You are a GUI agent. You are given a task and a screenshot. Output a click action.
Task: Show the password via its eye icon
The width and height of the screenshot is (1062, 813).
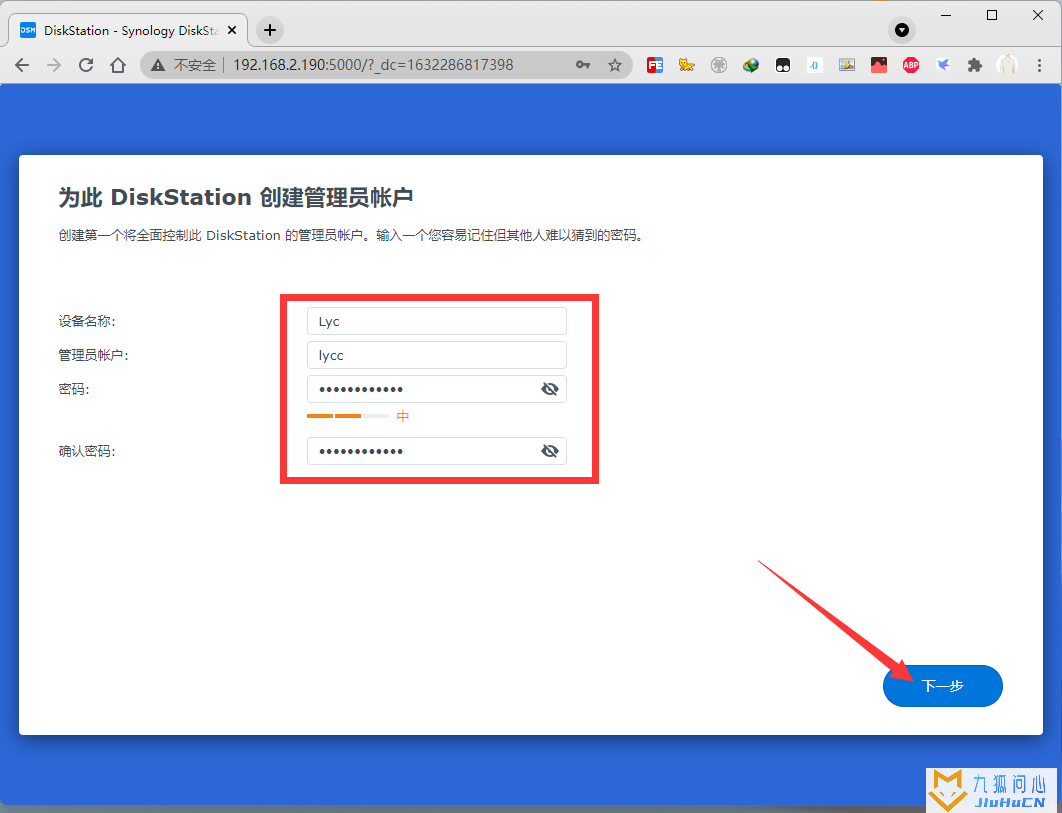(x=549, y=389)
